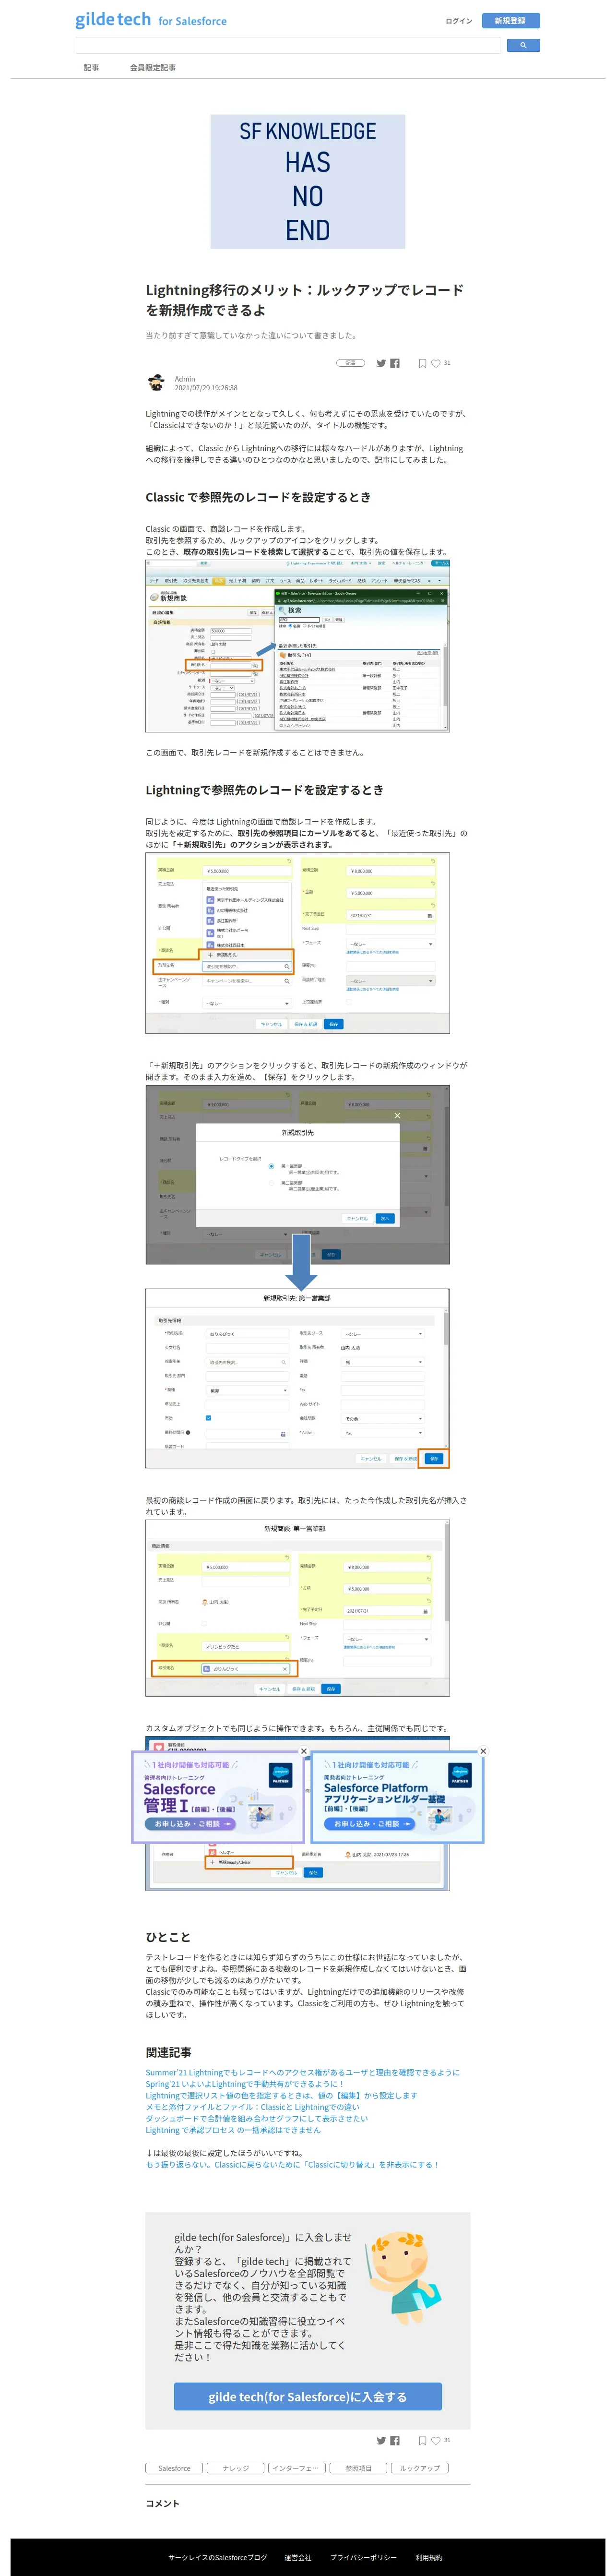Share article on Facebook from top bar
The width and height of the screenshot is (616, 2576).
point(395,363)
